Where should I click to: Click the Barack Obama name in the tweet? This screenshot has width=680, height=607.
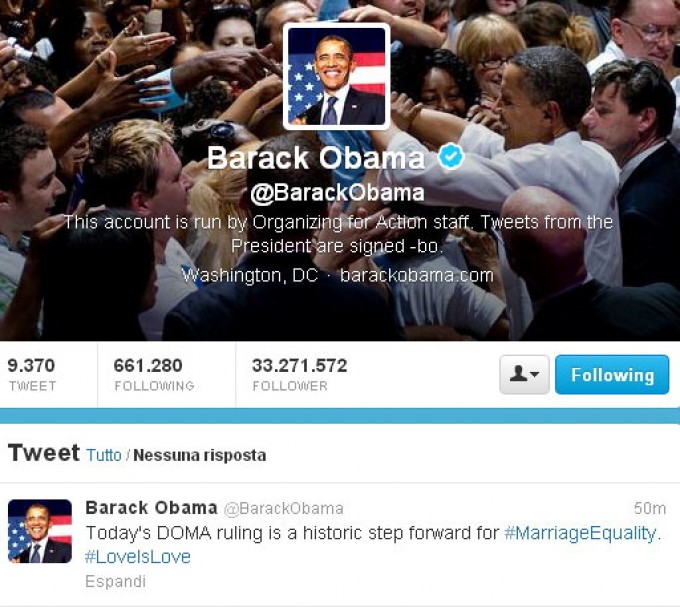[x=151, y=508]
